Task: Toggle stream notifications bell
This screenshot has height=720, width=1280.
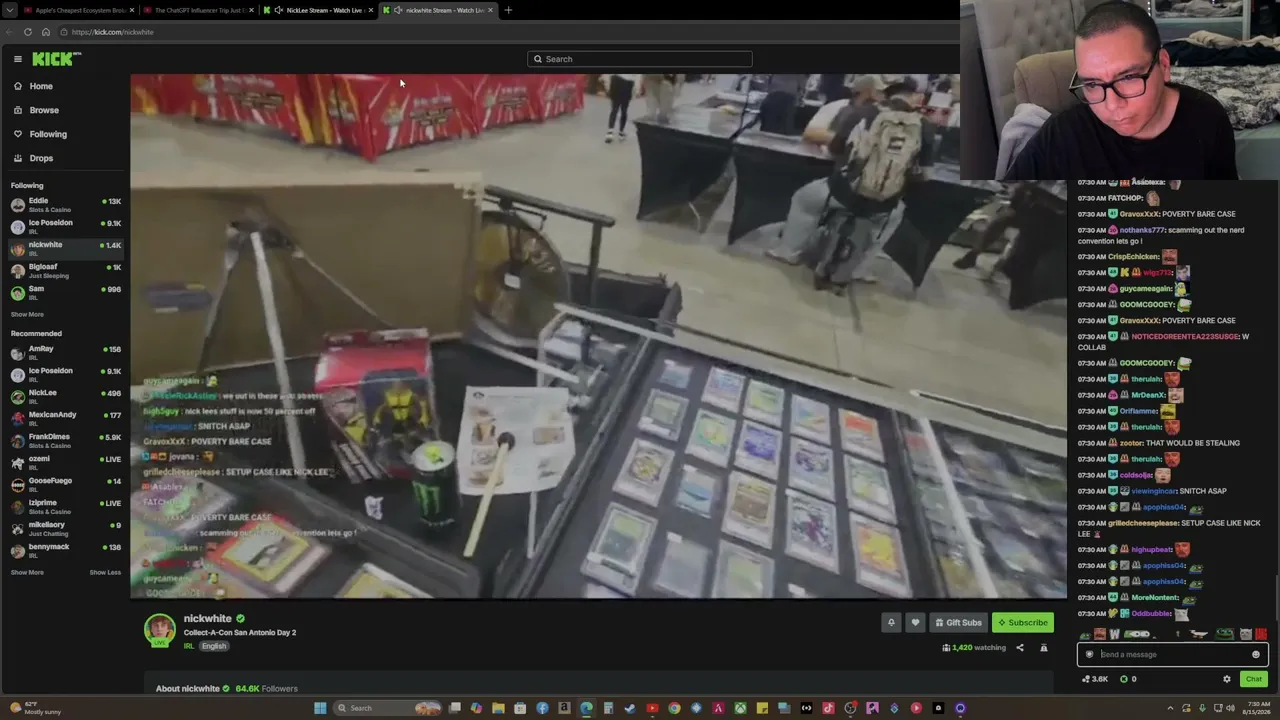Action: 891,623
